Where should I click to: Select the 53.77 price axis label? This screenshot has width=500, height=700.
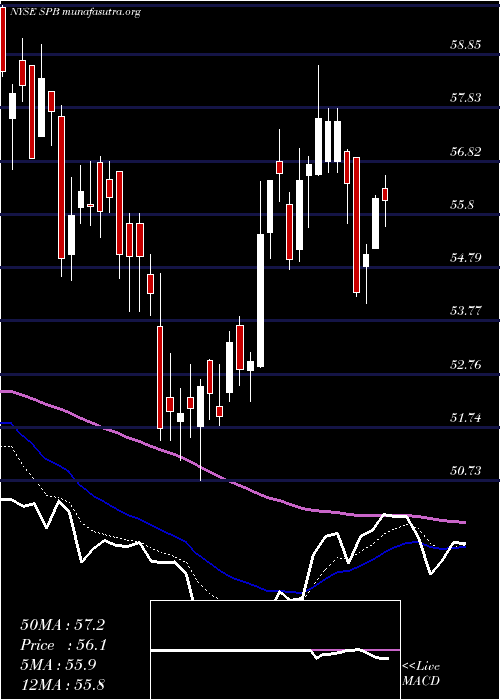[465, 311]
